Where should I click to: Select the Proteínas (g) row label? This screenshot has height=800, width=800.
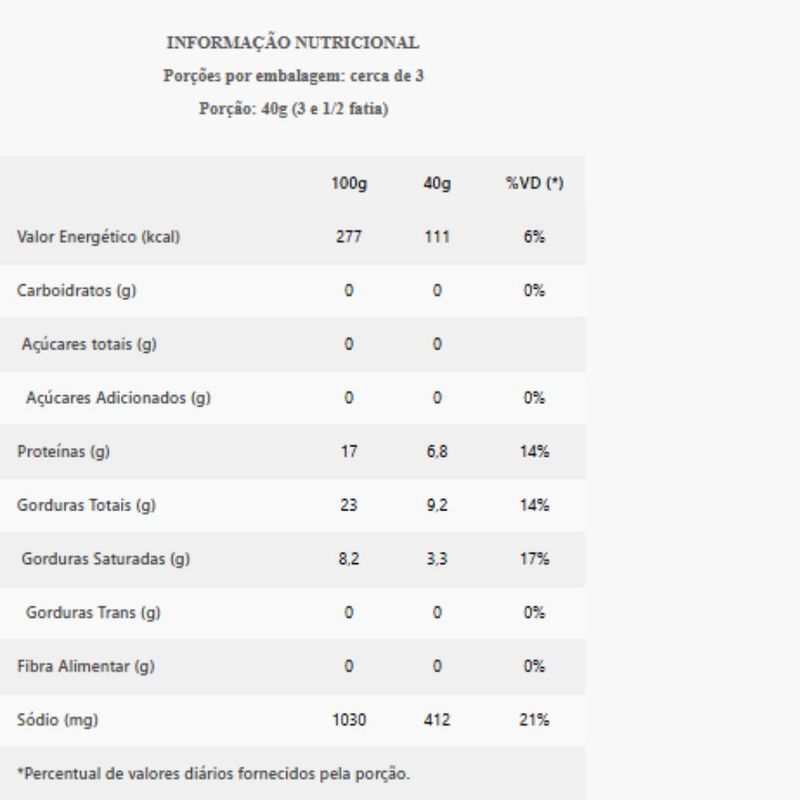click(x=63, y=452)
